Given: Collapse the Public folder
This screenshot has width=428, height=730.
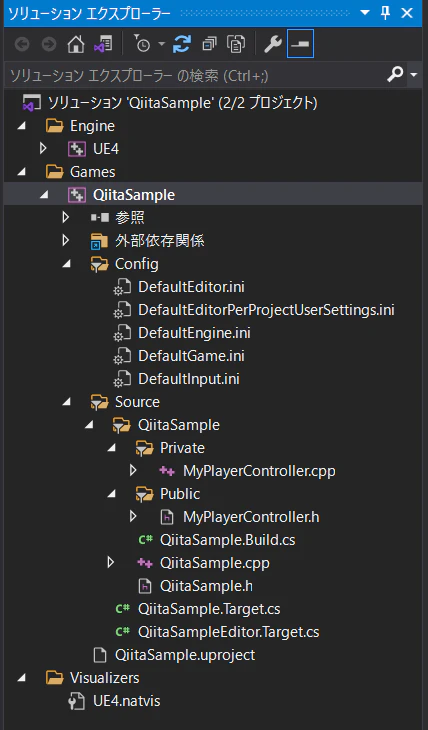Looking at the screenshot, I should [112, 494].
